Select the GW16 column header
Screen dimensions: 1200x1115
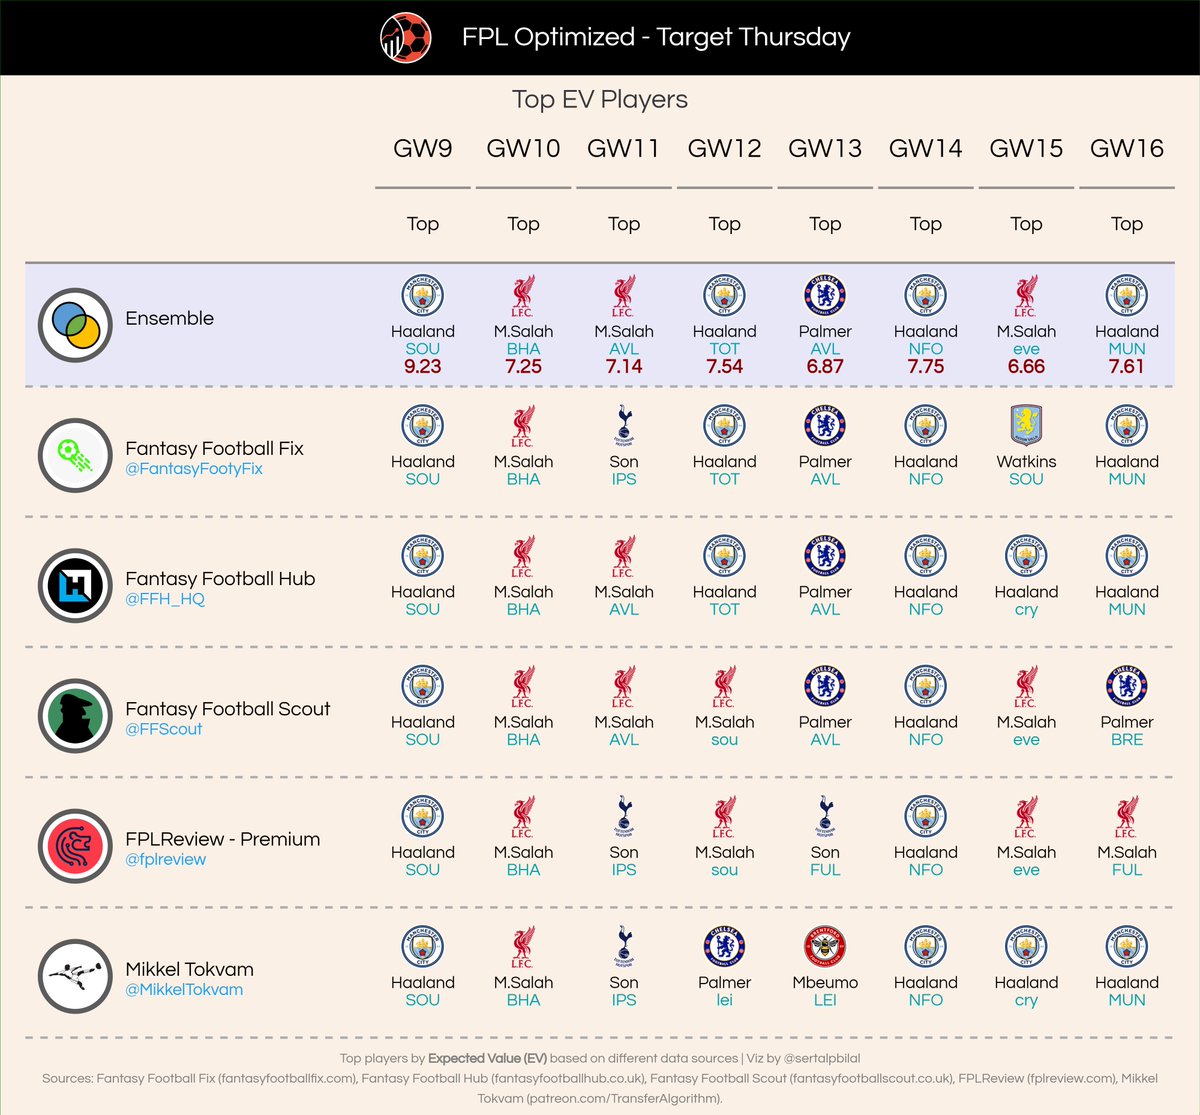[x=1127, y=149]
